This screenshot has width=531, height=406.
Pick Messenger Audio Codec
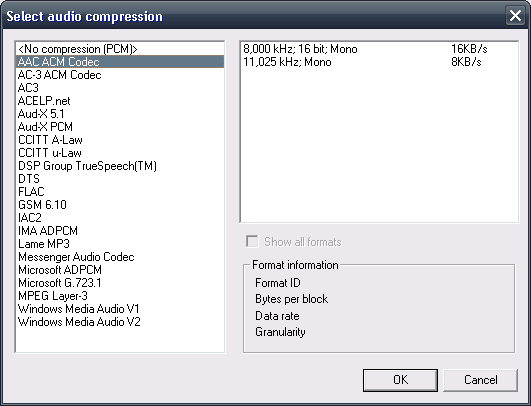(120, 257)
